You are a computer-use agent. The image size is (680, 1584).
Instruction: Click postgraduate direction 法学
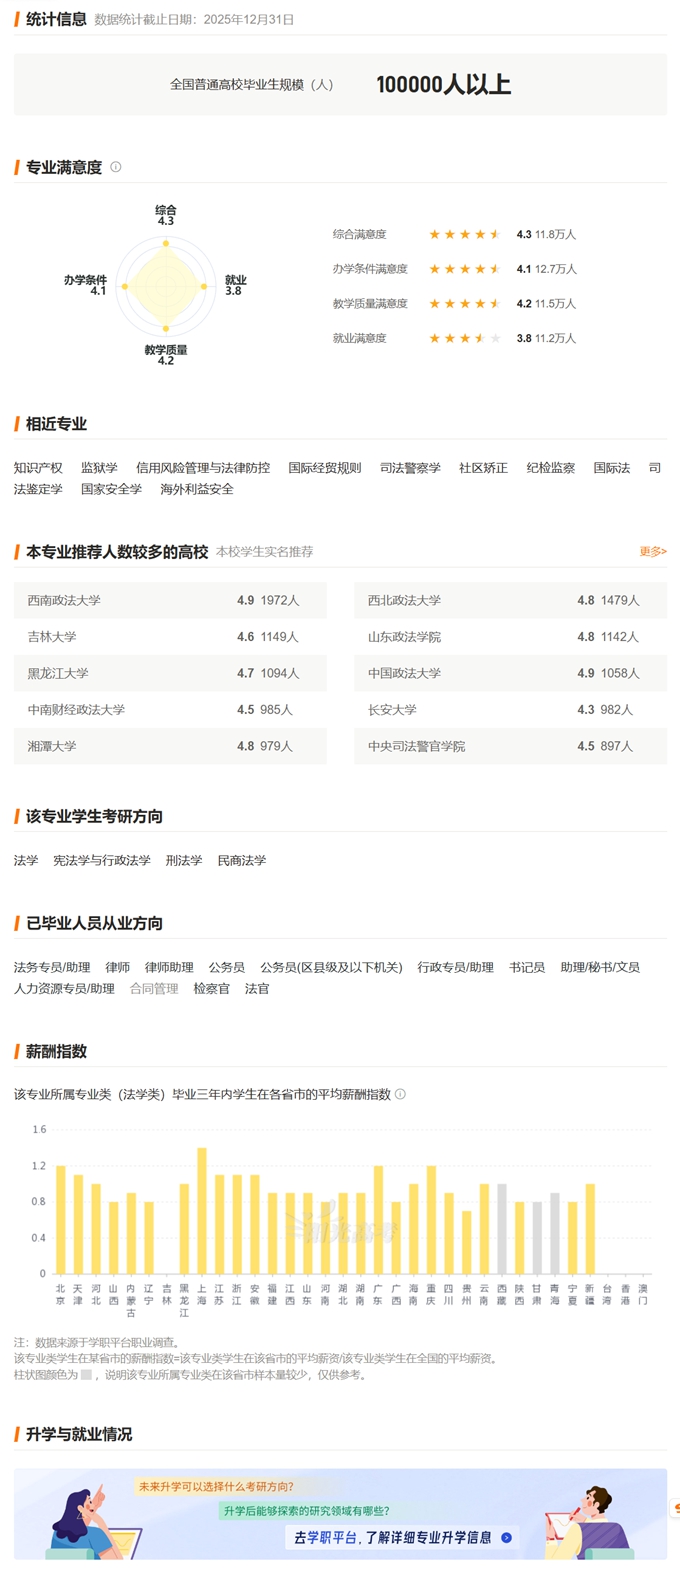(x=26, y=861)
